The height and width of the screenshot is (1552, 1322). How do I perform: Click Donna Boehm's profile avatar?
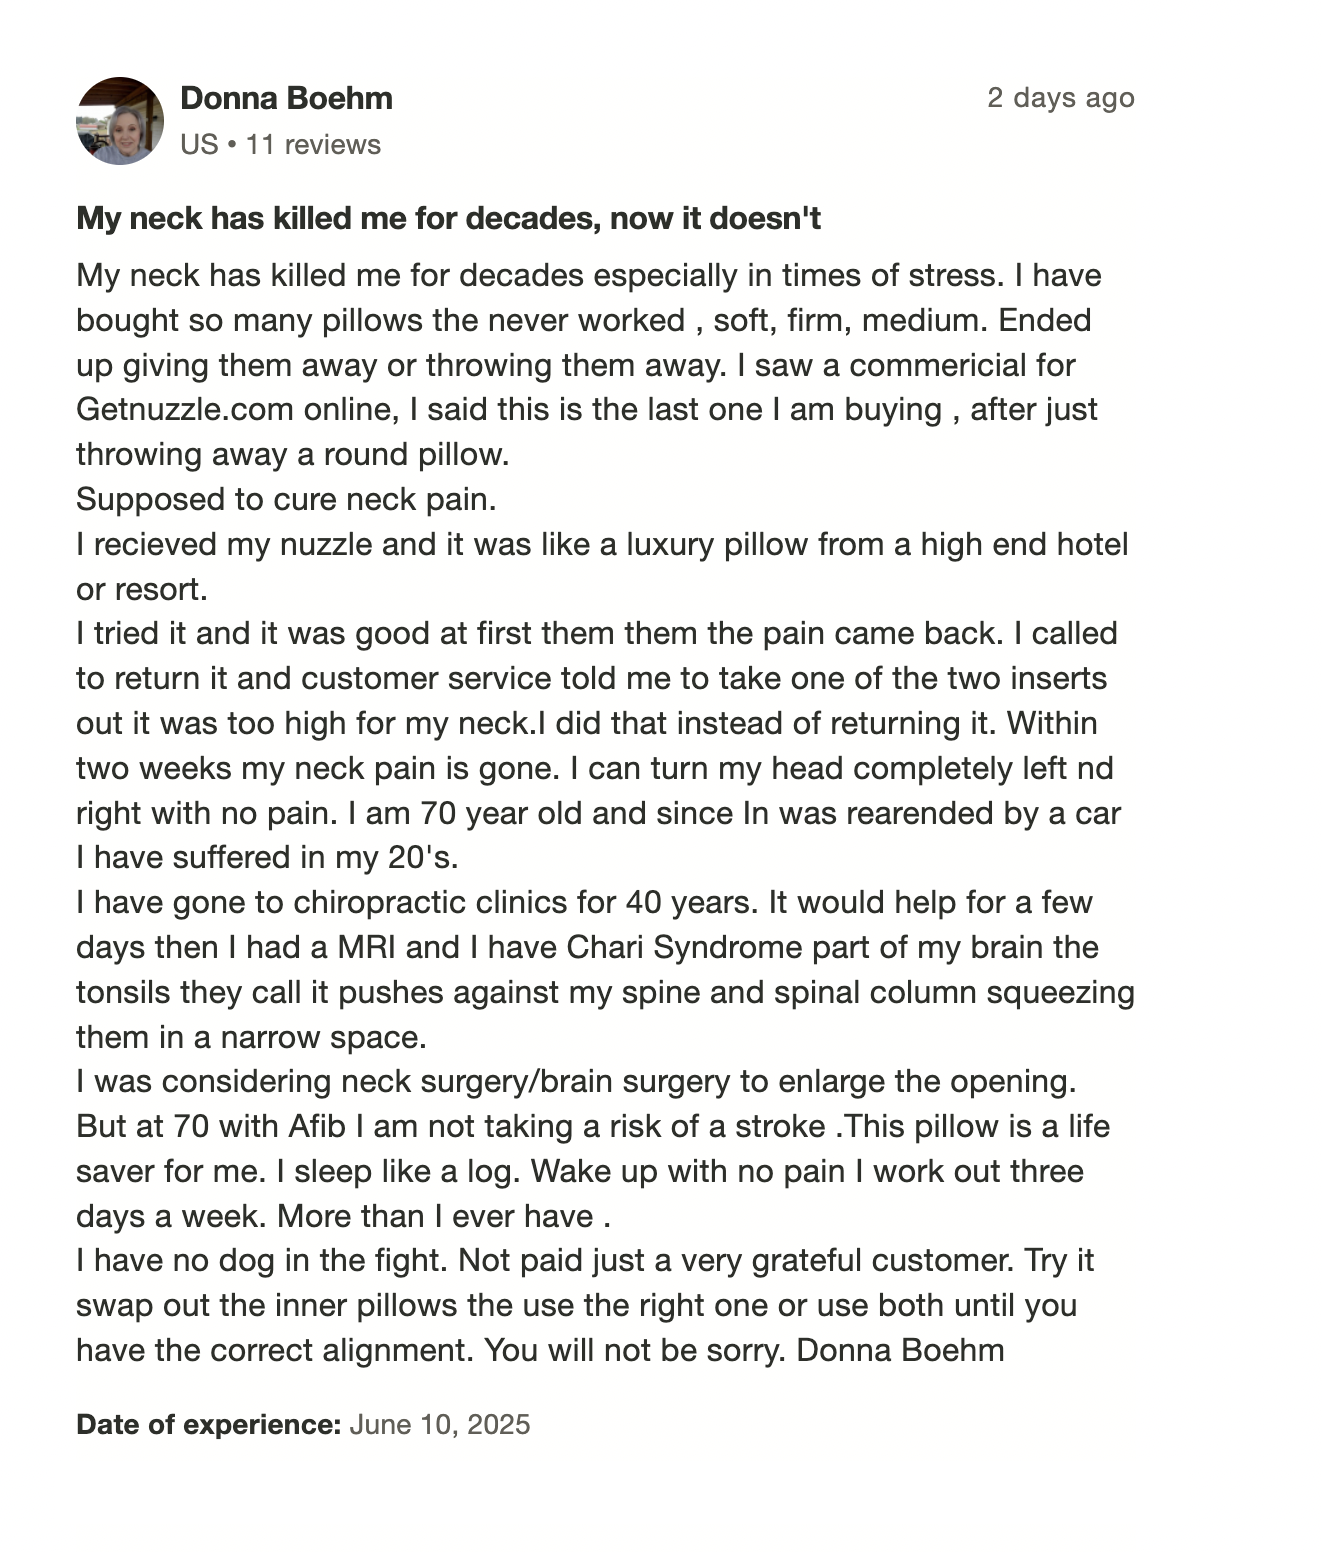[x=120, y=121]
